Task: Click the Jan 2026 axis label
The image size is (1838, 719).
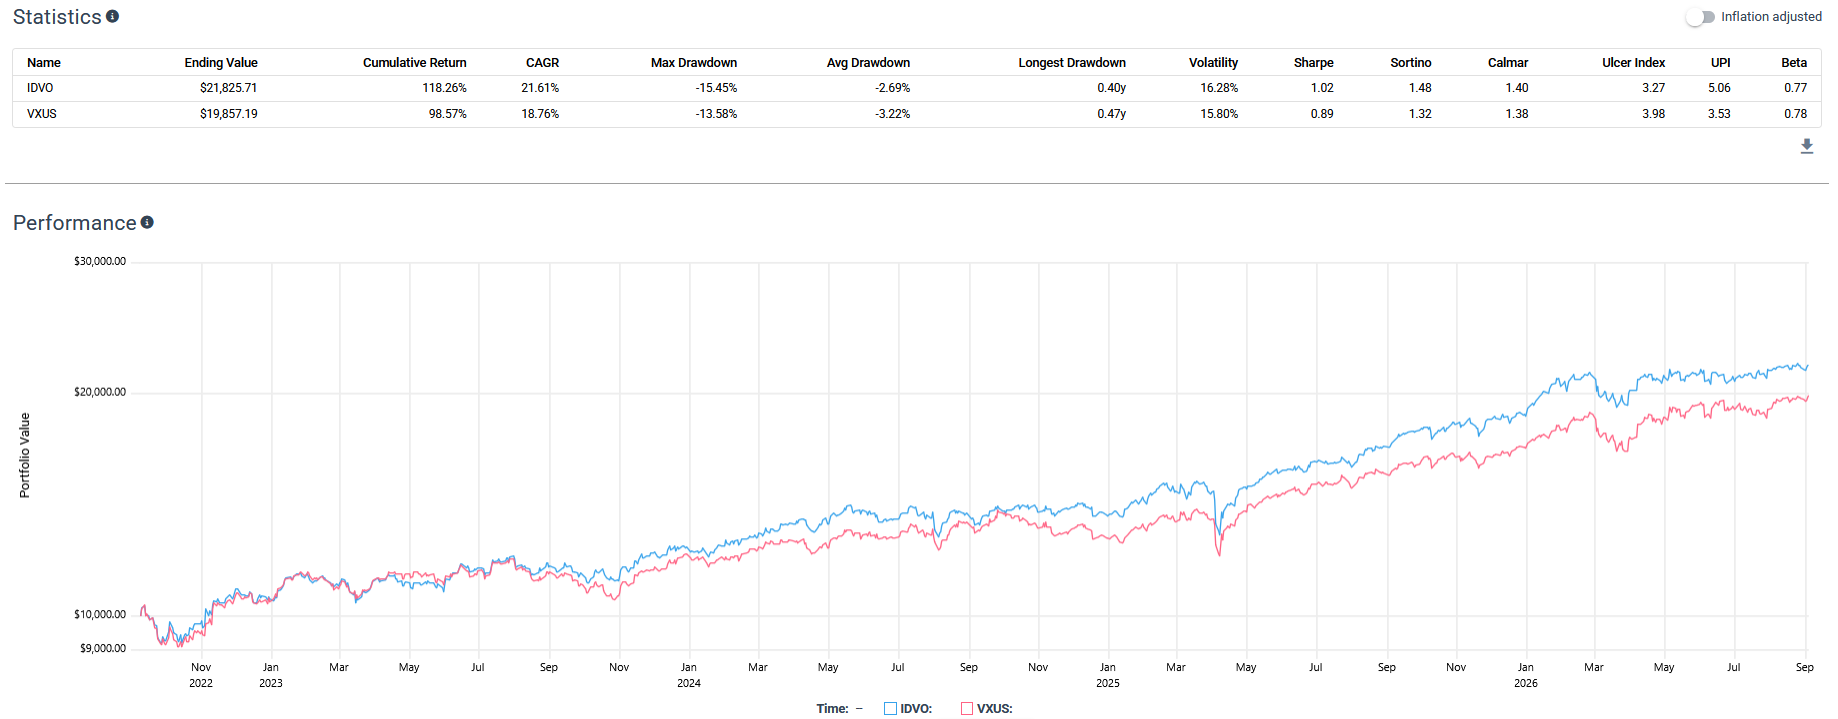Action: 1526,675
